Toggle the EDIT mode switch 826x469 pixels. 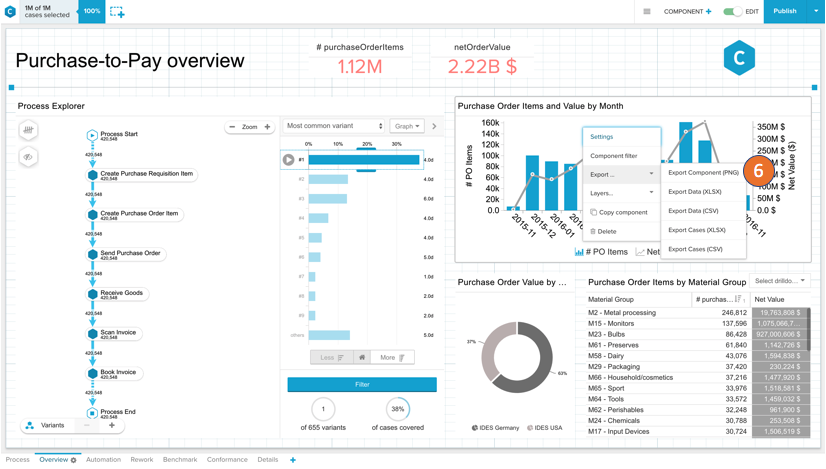click(x=733, y=12)
